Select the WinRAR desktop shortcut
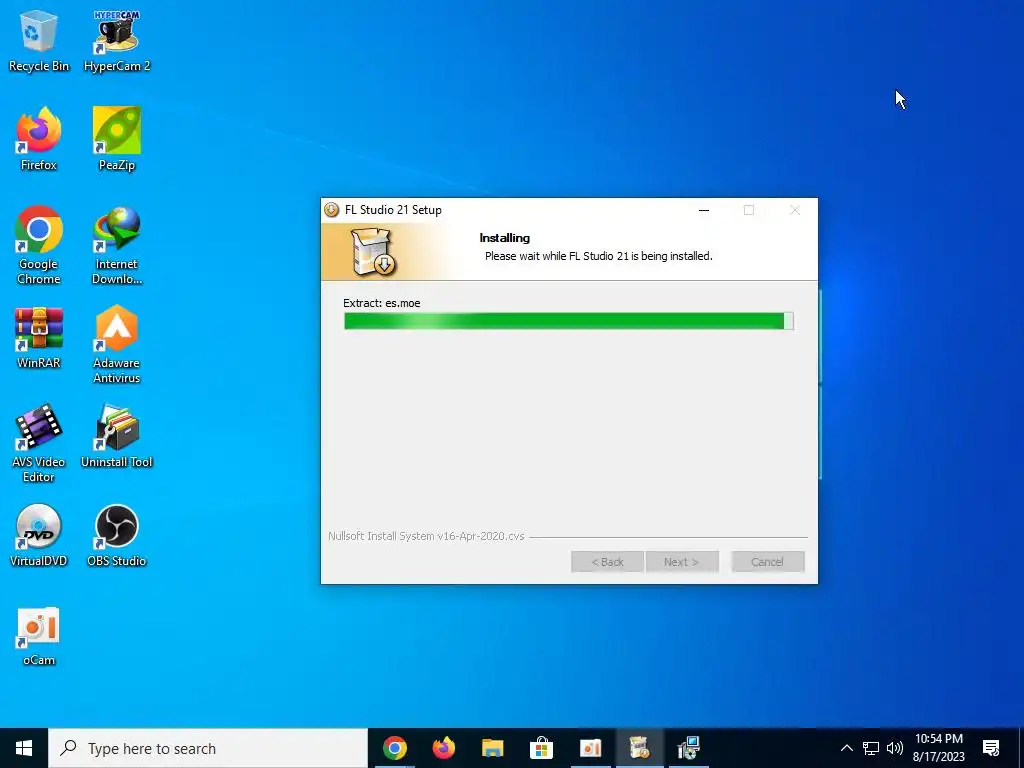The image size is (1024, 768). pos(39,338)
